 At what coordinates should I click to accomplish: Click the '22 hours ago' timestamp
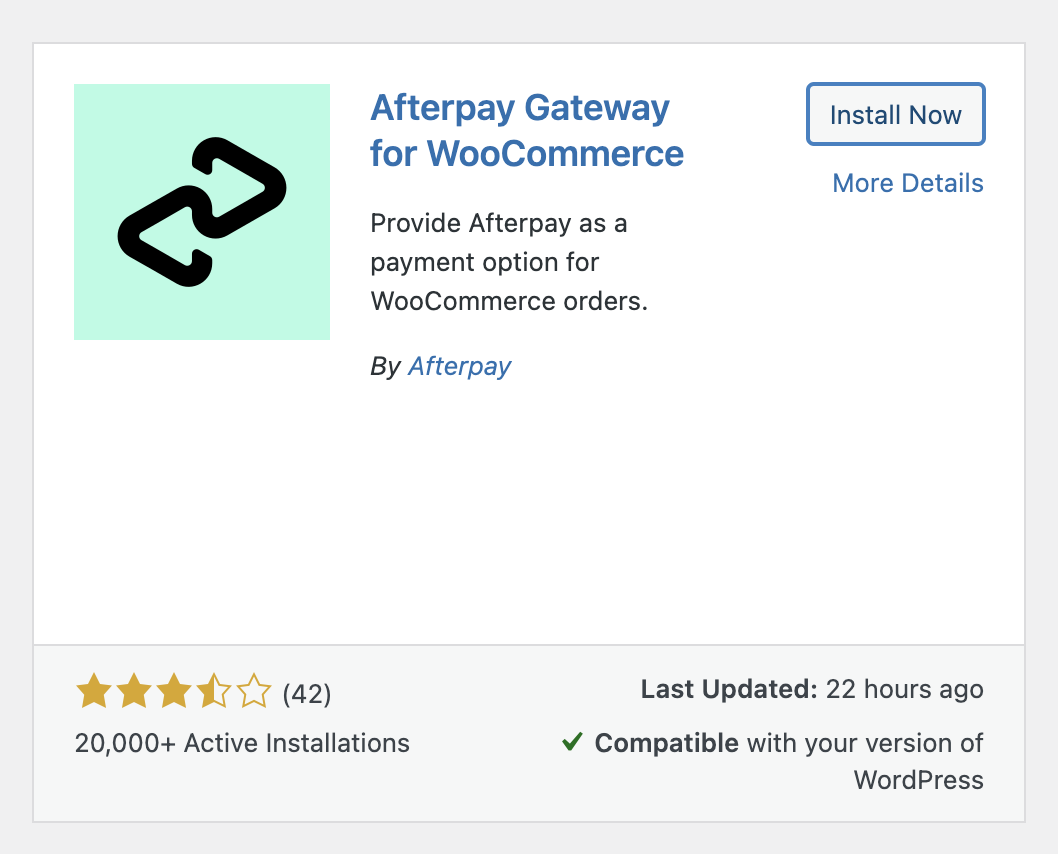click(x=905, y=689)
